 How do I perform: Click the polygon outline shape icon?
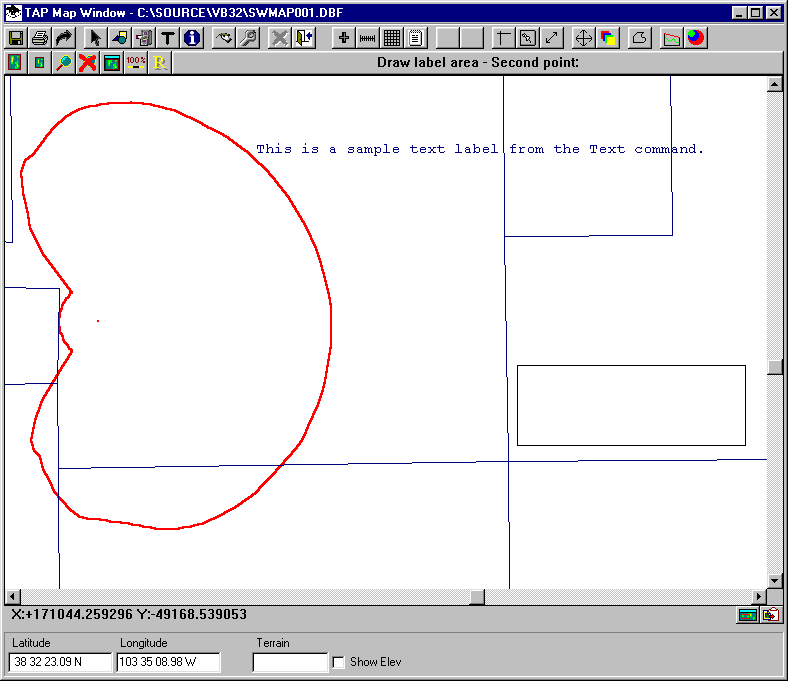(640, 38)
